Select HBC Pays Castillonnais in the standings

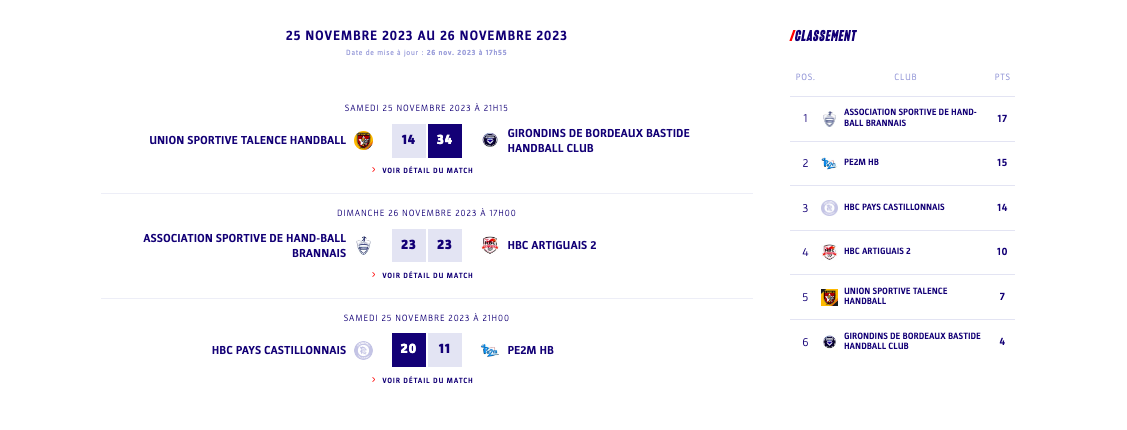pos(894,208)
